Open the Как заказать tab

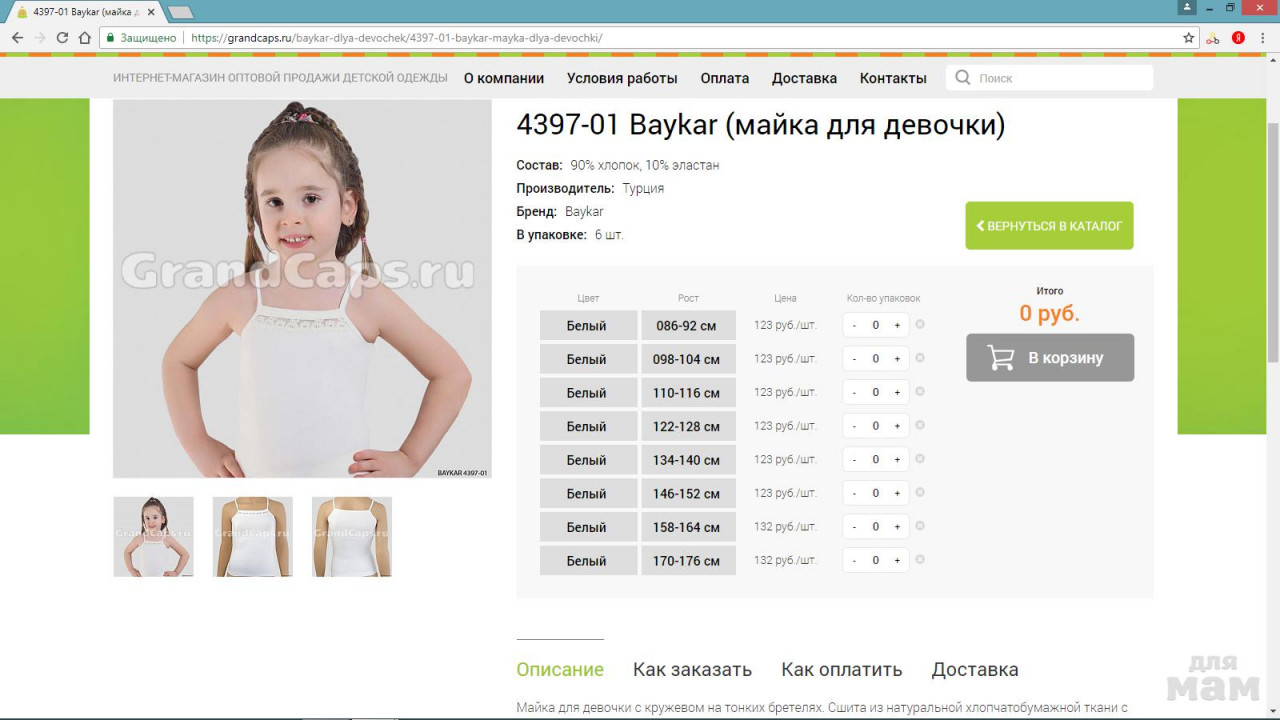click(x=692, y=669)
